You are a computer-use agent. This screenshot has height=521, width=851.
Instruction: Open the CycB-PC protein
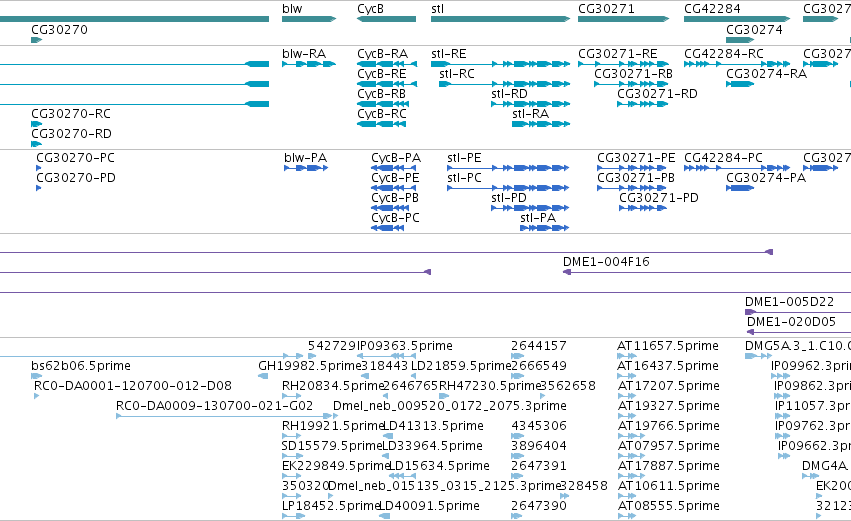coord(388,228)
